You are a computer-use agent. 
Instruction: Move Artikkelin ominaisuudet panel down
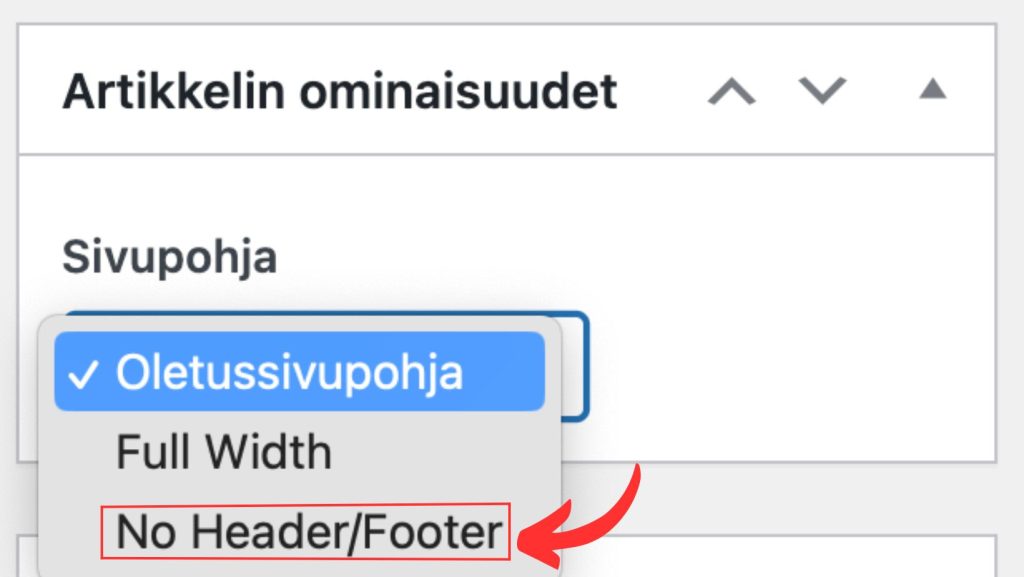pyautogui.click(x=822, y=92)
